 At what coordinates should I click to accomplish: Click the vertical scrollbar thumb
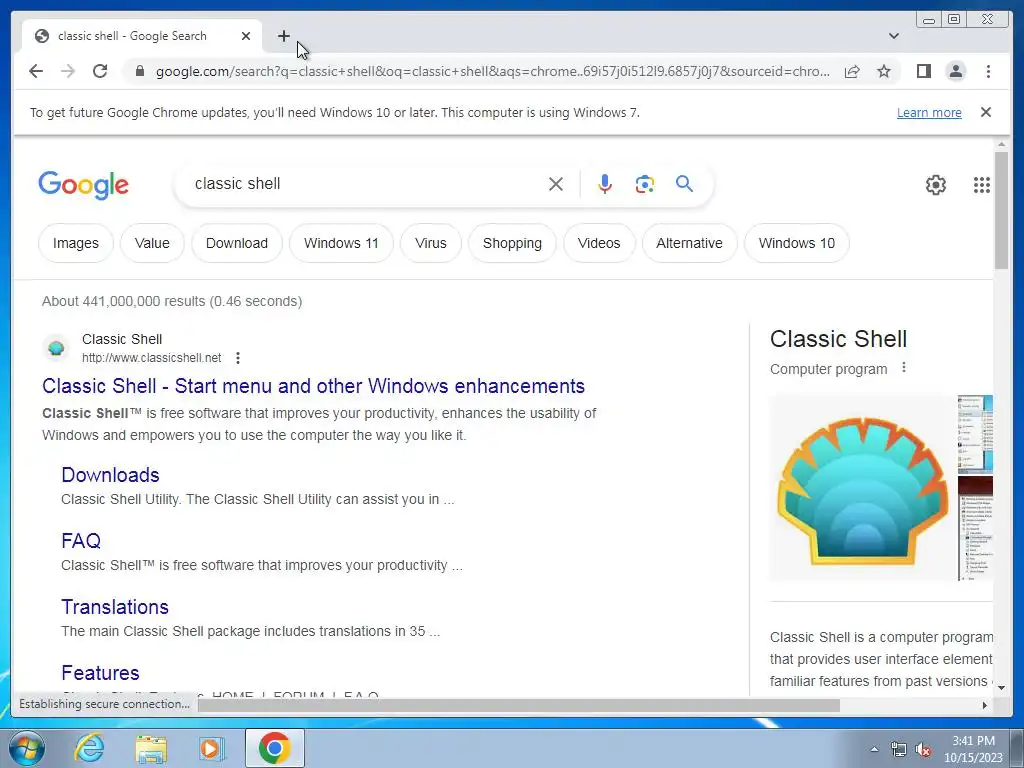pyautogui.click(x=1002, y=210)
